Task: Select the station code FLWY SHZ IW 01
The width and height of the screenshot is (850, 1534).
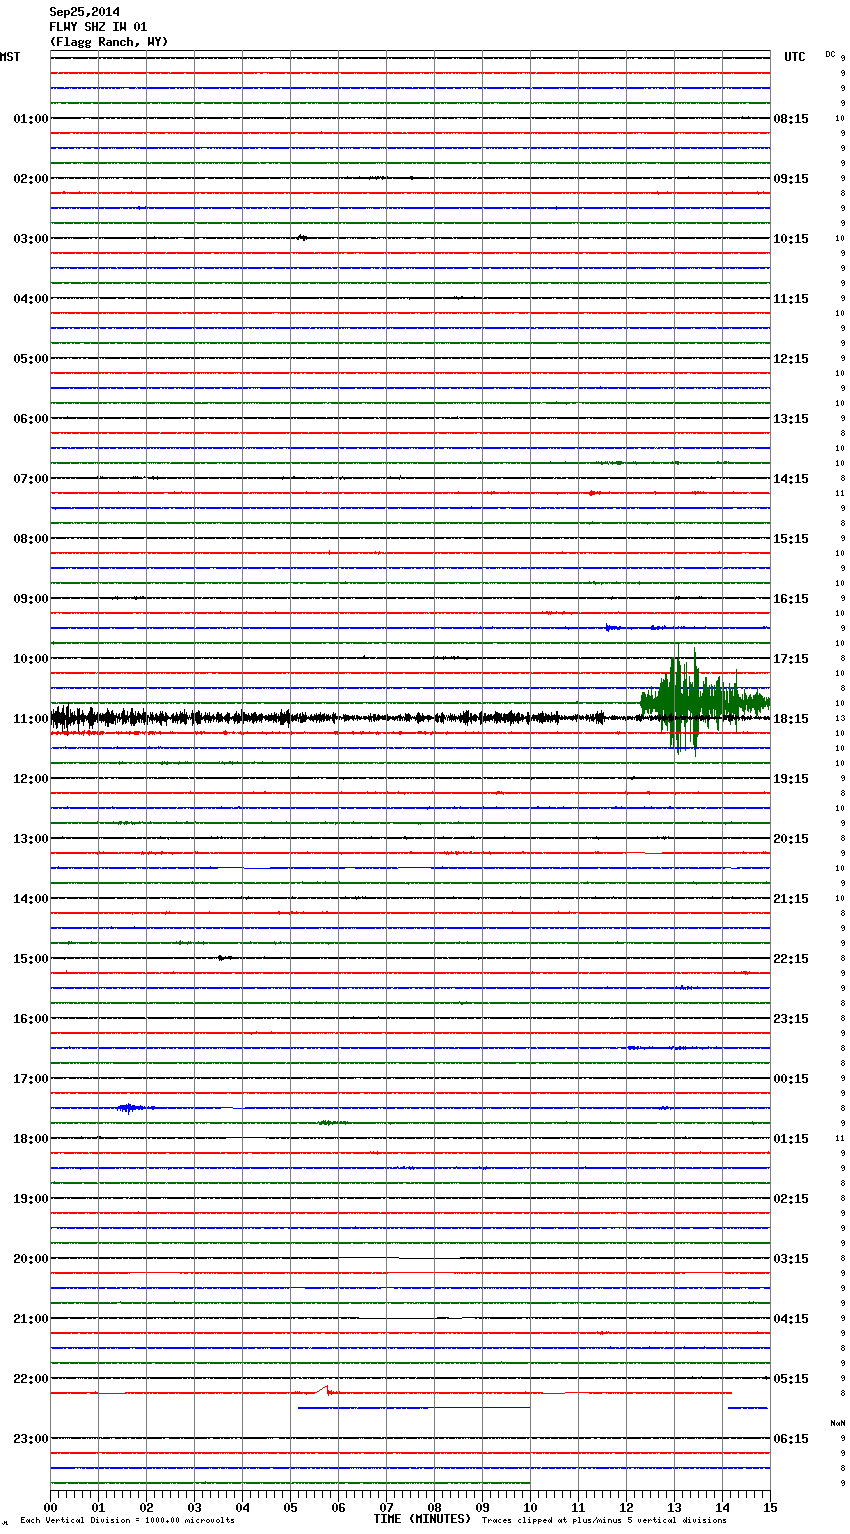Action: 98,27
